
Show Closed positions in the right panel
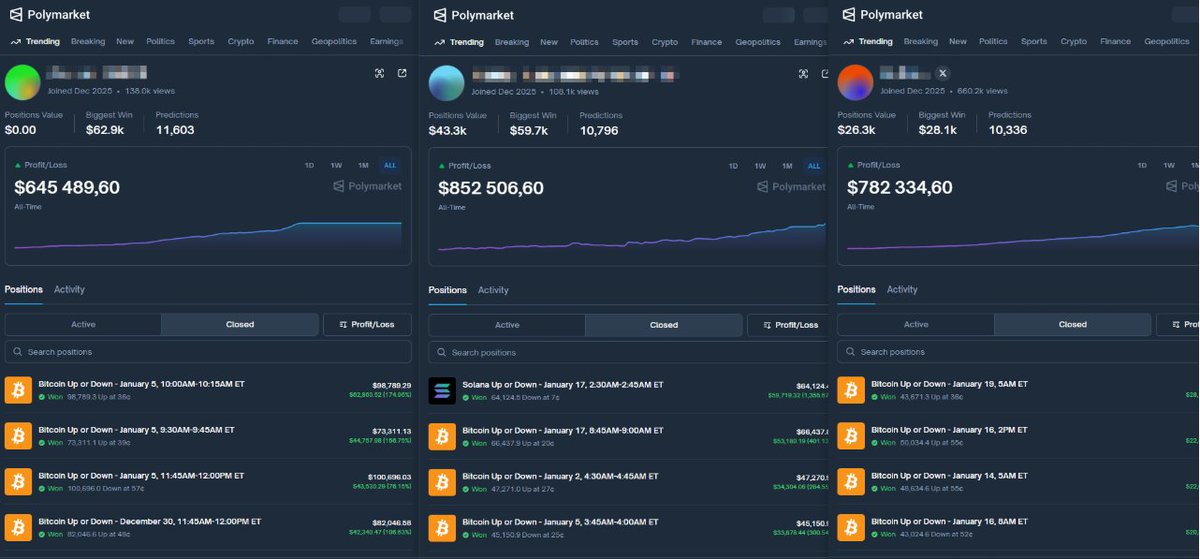(x=1073, y=325)
